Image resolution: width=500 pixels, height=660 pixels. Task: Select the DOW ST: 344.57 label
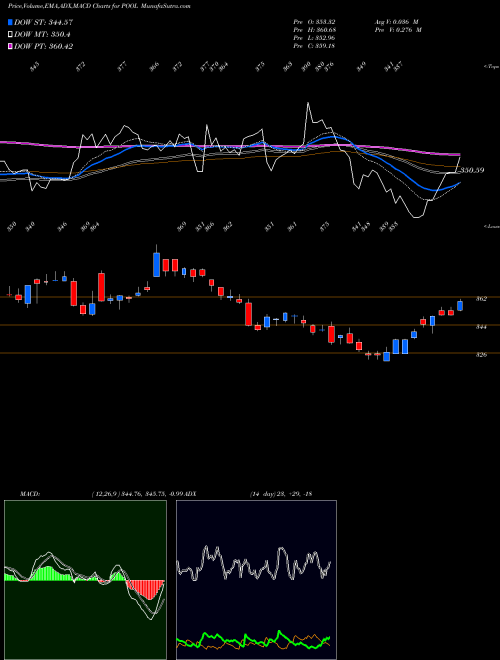tap(43, 22)
